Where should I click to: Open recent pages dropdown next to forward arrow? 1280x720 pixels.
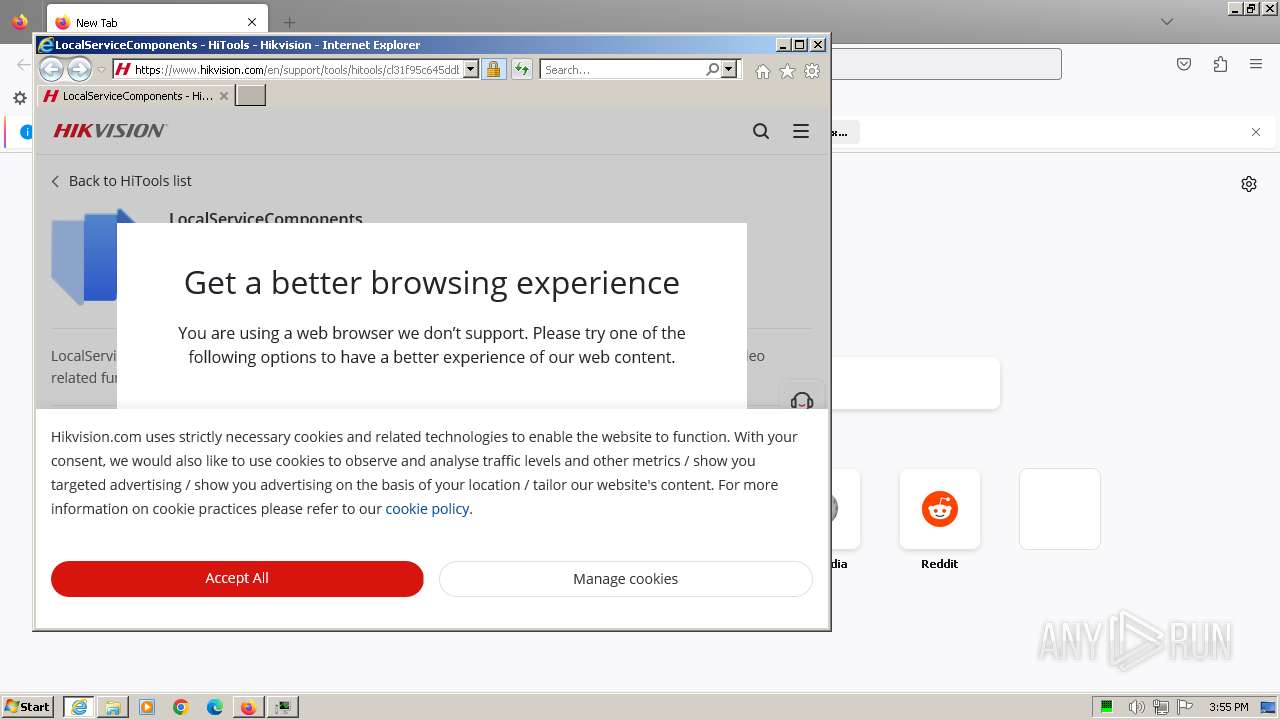click(x=101, y=70)
